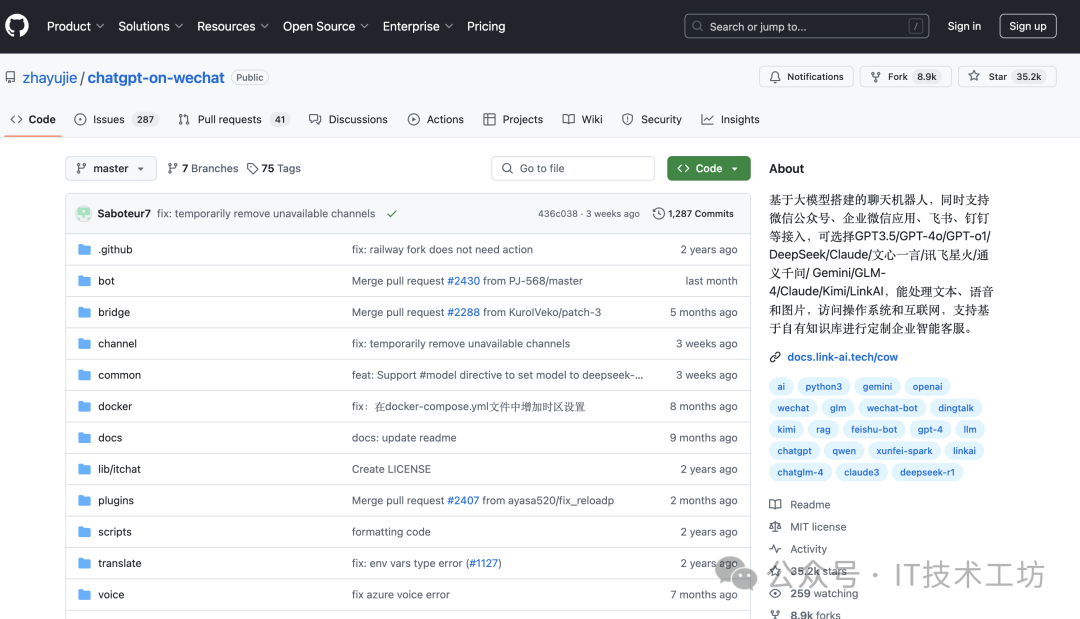The height and width of the screenshot is (619, 1080).
Task: Switch to the Insights tab
Action: tap(730, 119)
